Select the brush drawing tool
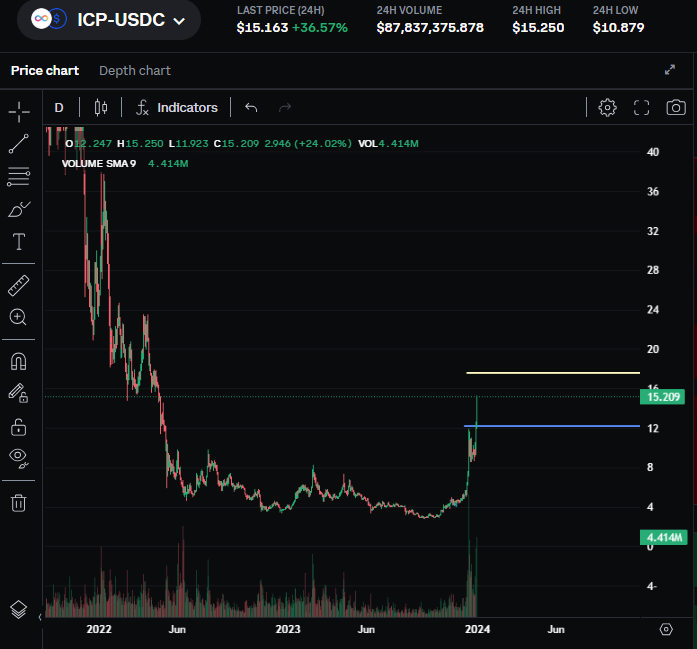This screenshot has height=649, width=697. coord(19,209)
